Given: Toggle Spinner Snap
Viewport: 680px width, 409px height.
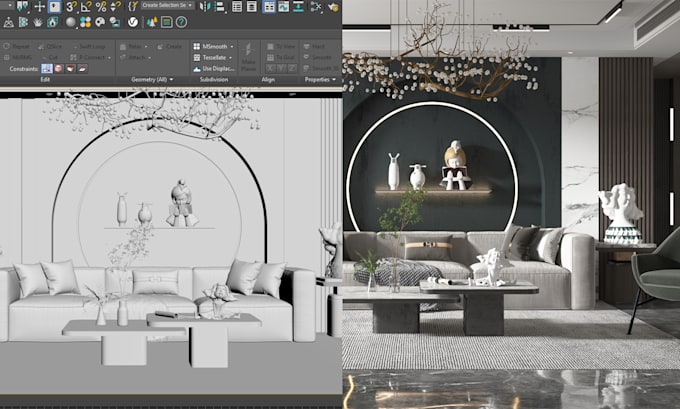Looking at the screenshot, I should pyautogui.click(x=116, y=7).
